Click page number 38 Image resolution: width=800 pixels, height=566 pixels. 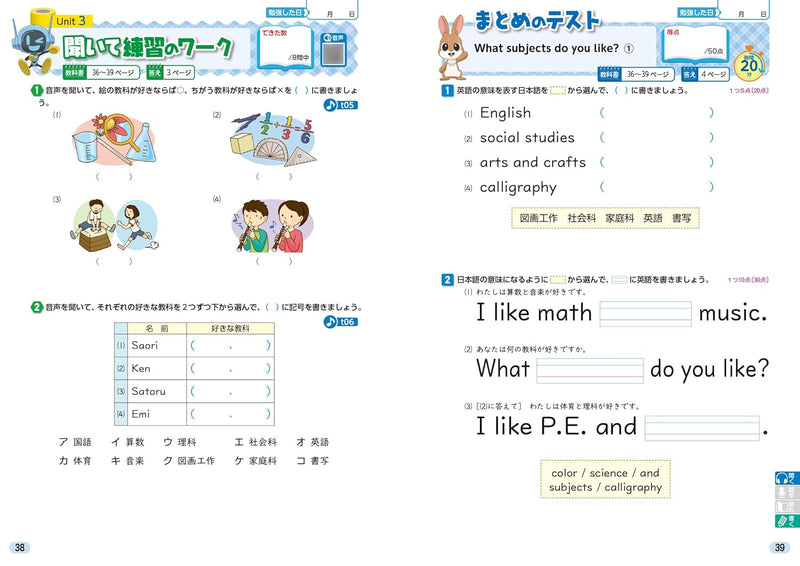pyautogui.click(x=20, y=548)
